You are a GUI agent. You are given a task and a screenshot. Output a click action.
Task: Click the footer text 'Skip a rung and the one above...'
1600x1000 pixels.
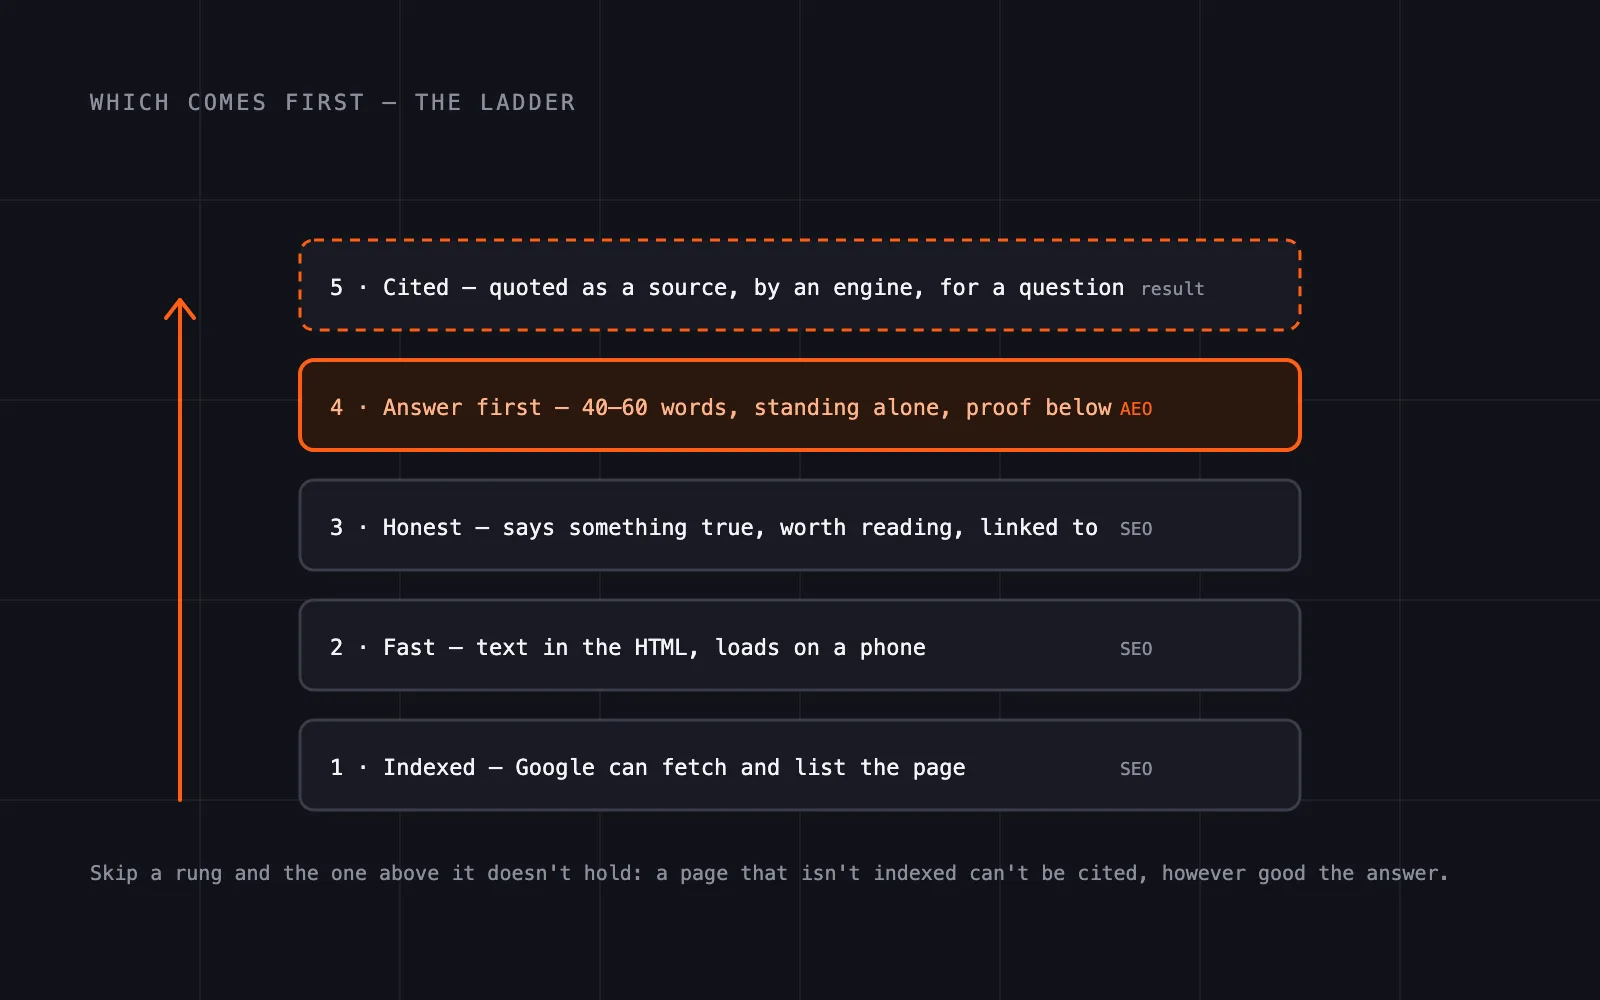[769, 873]
